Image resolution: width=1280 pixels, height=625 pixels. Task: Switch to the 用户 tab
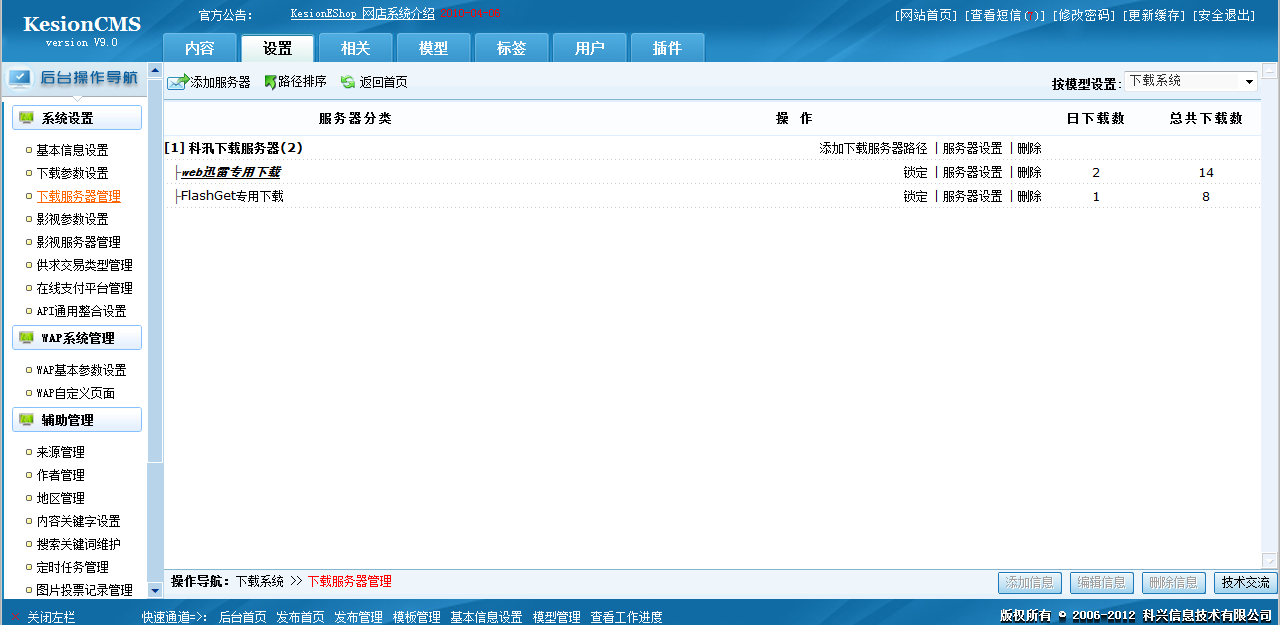coord(590,48)
